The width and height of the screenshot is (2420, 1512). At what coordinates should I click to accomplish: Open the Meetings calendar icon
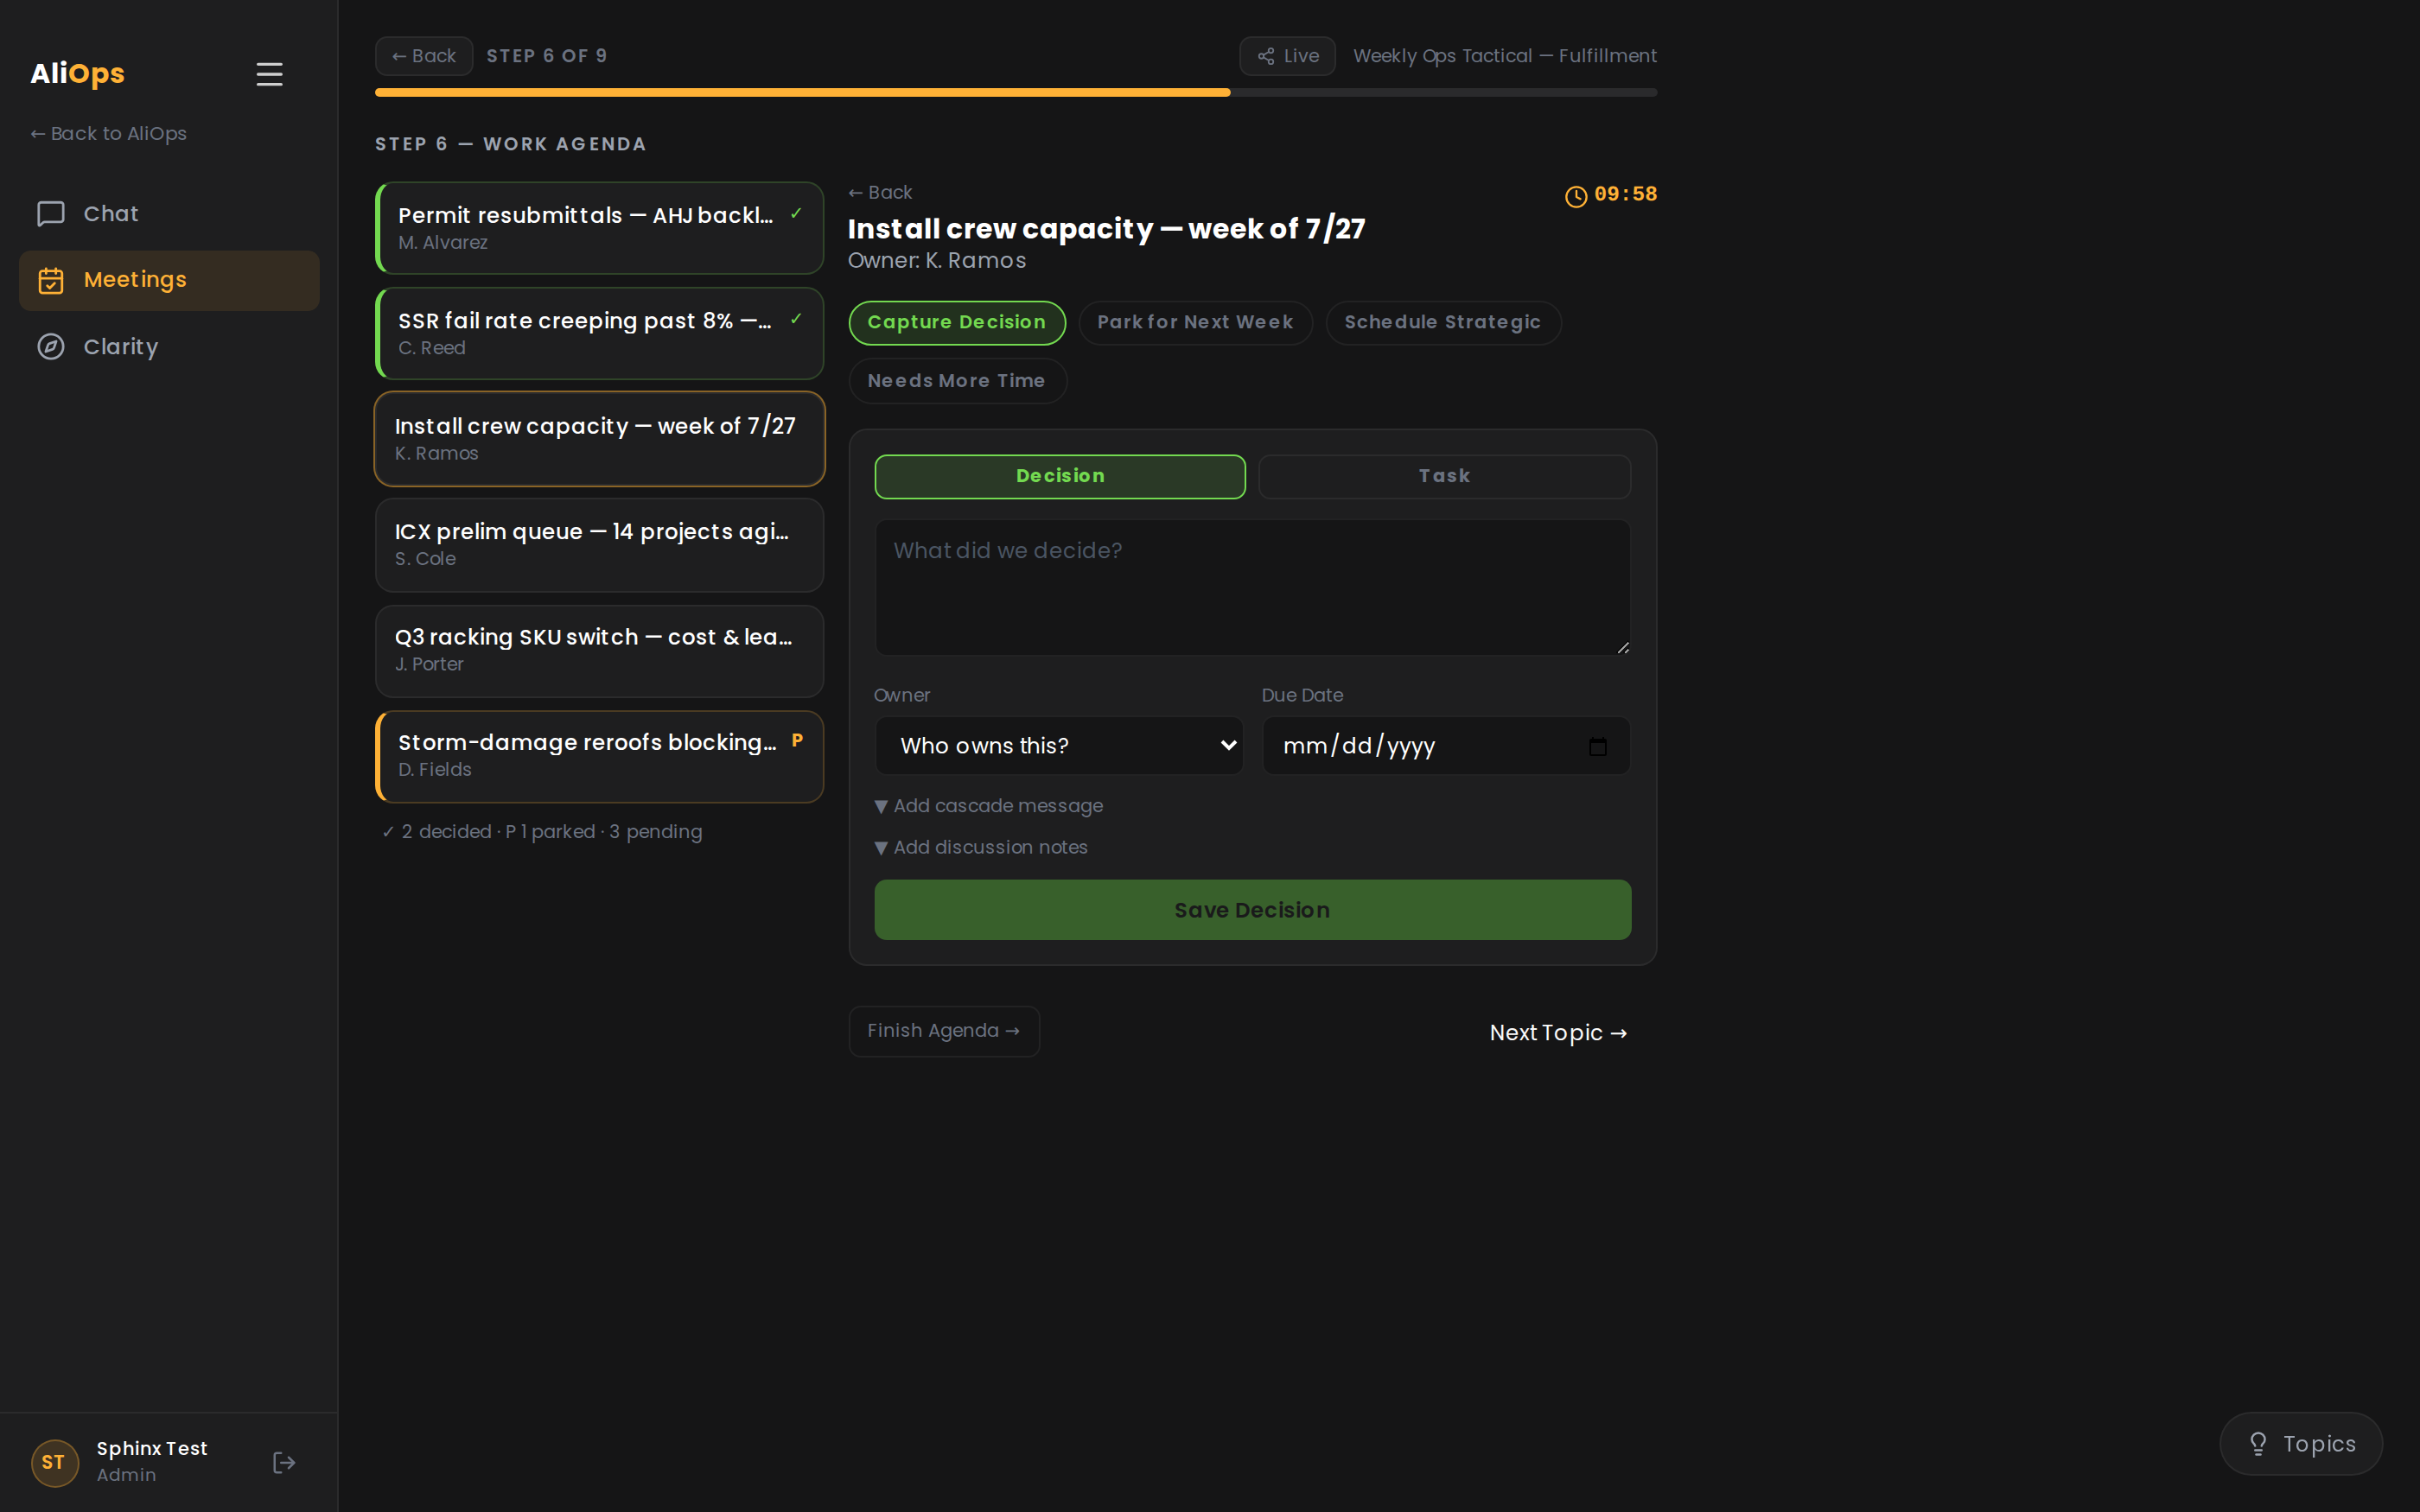[51, 280]
